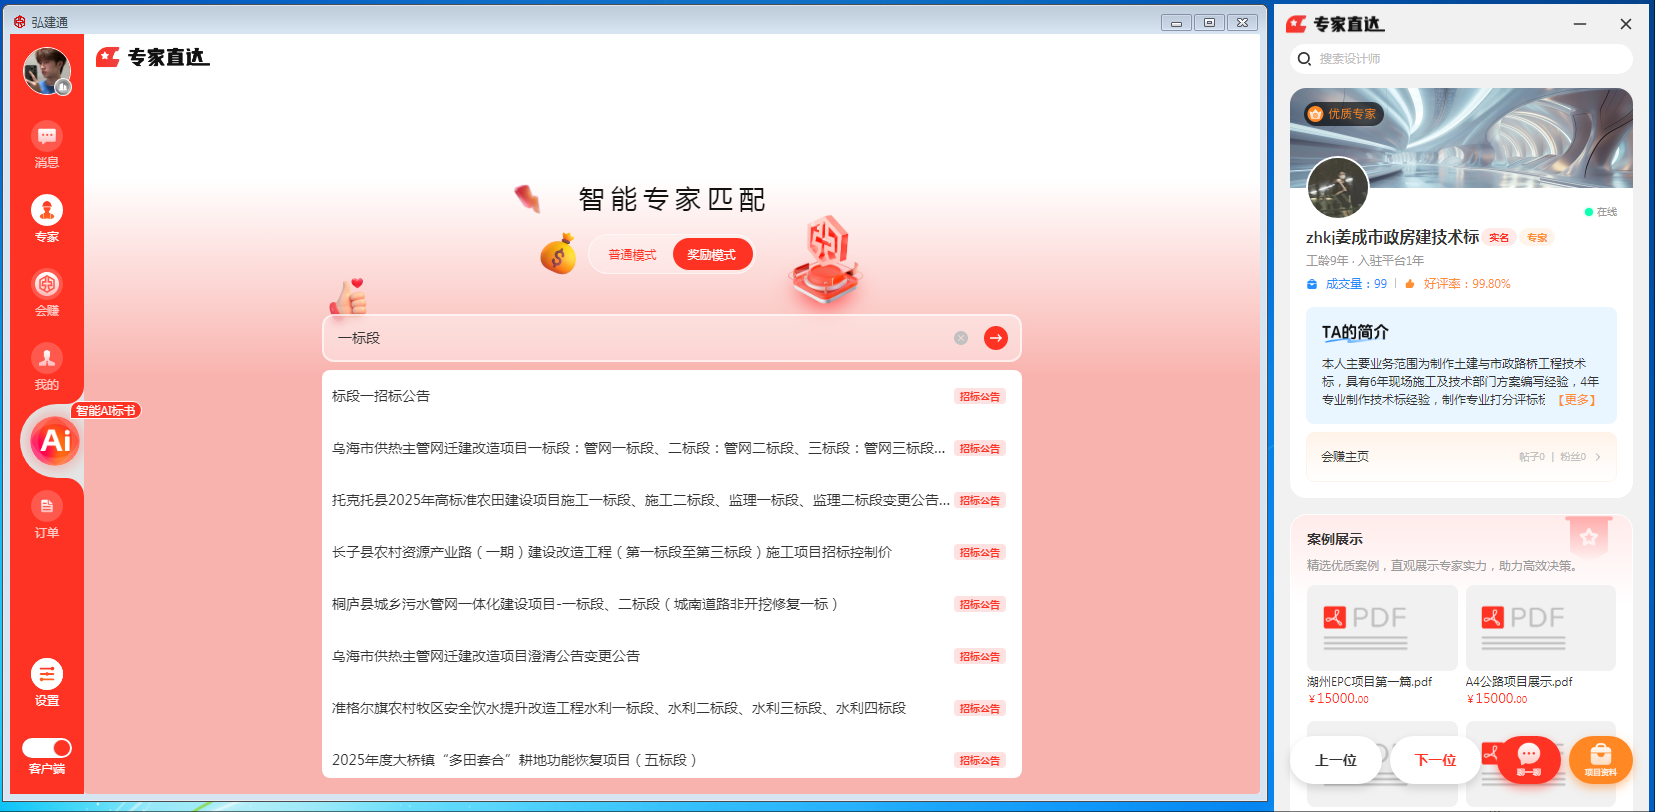Click the orange 专家 badge
The height and width of the screenshot is (812, 1655).
[x=1537, y=238]
